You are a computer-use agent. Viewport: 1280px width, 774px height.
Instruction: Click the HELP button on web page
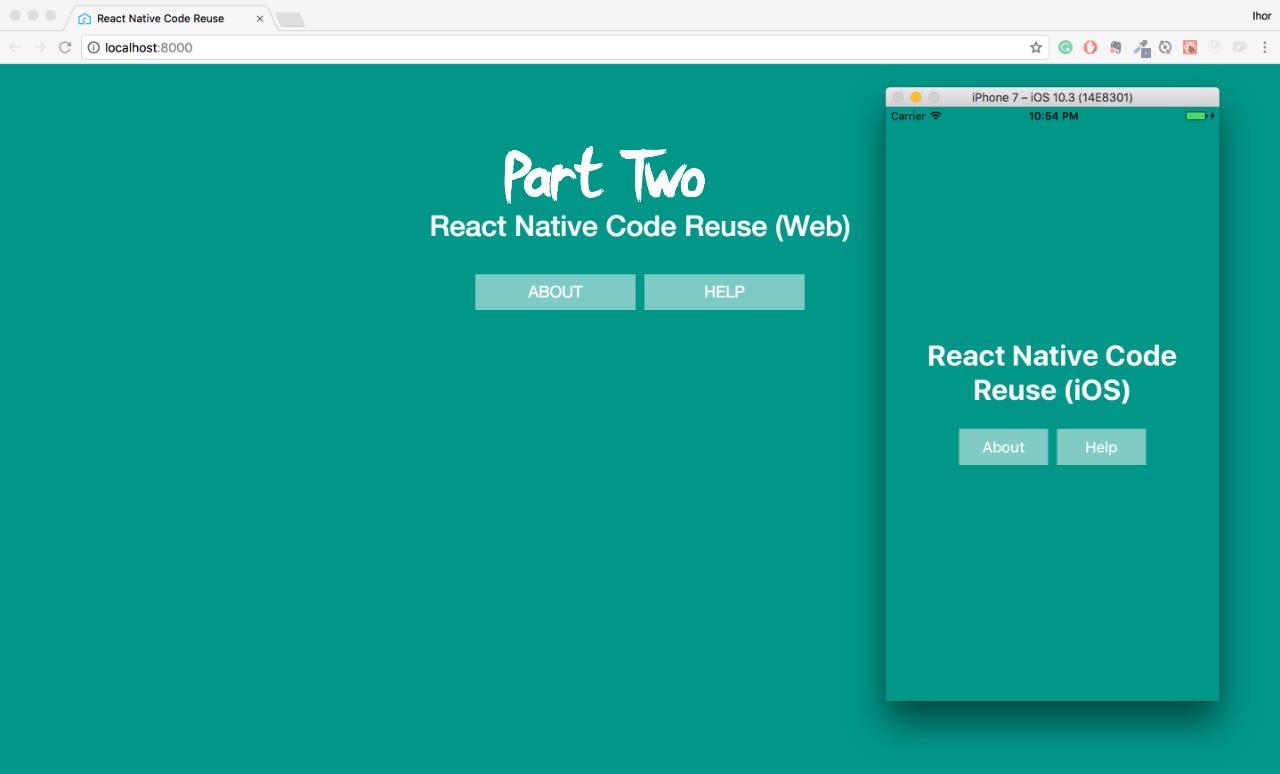pyautogui.click(x=724, y=292)
